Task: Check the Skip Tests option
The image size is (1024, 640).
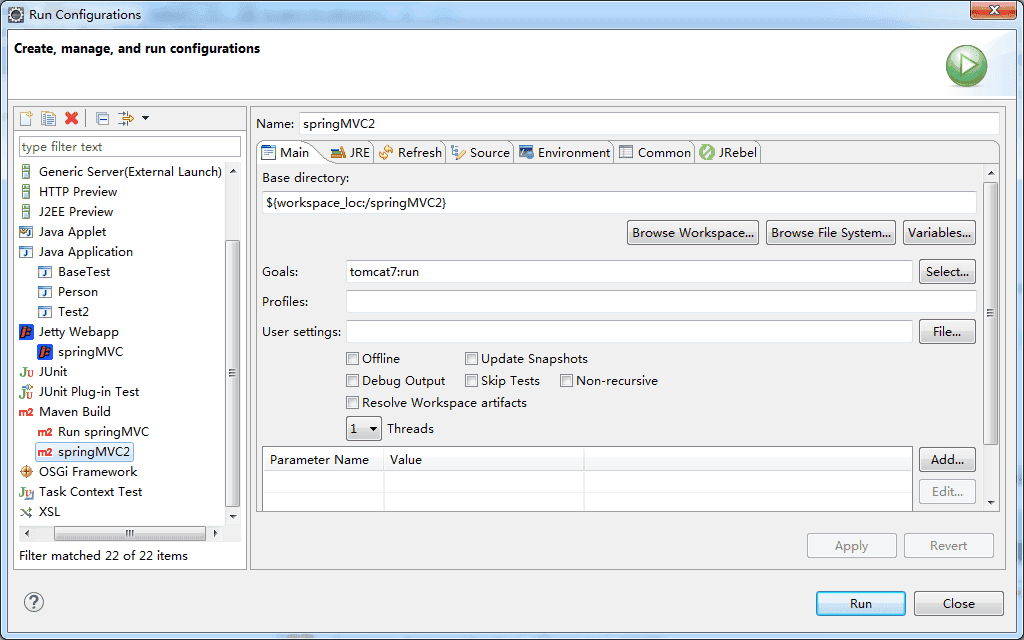Action: [x=471, y=380]
